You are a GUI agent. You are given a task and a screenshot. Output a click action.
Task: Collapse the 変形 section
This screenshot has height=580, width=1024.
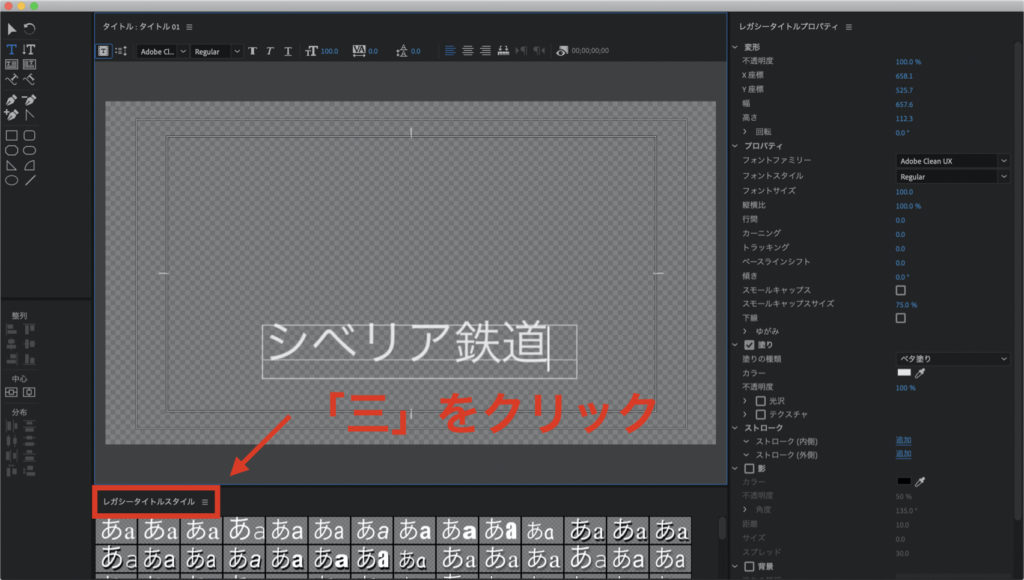pos(735,47)
